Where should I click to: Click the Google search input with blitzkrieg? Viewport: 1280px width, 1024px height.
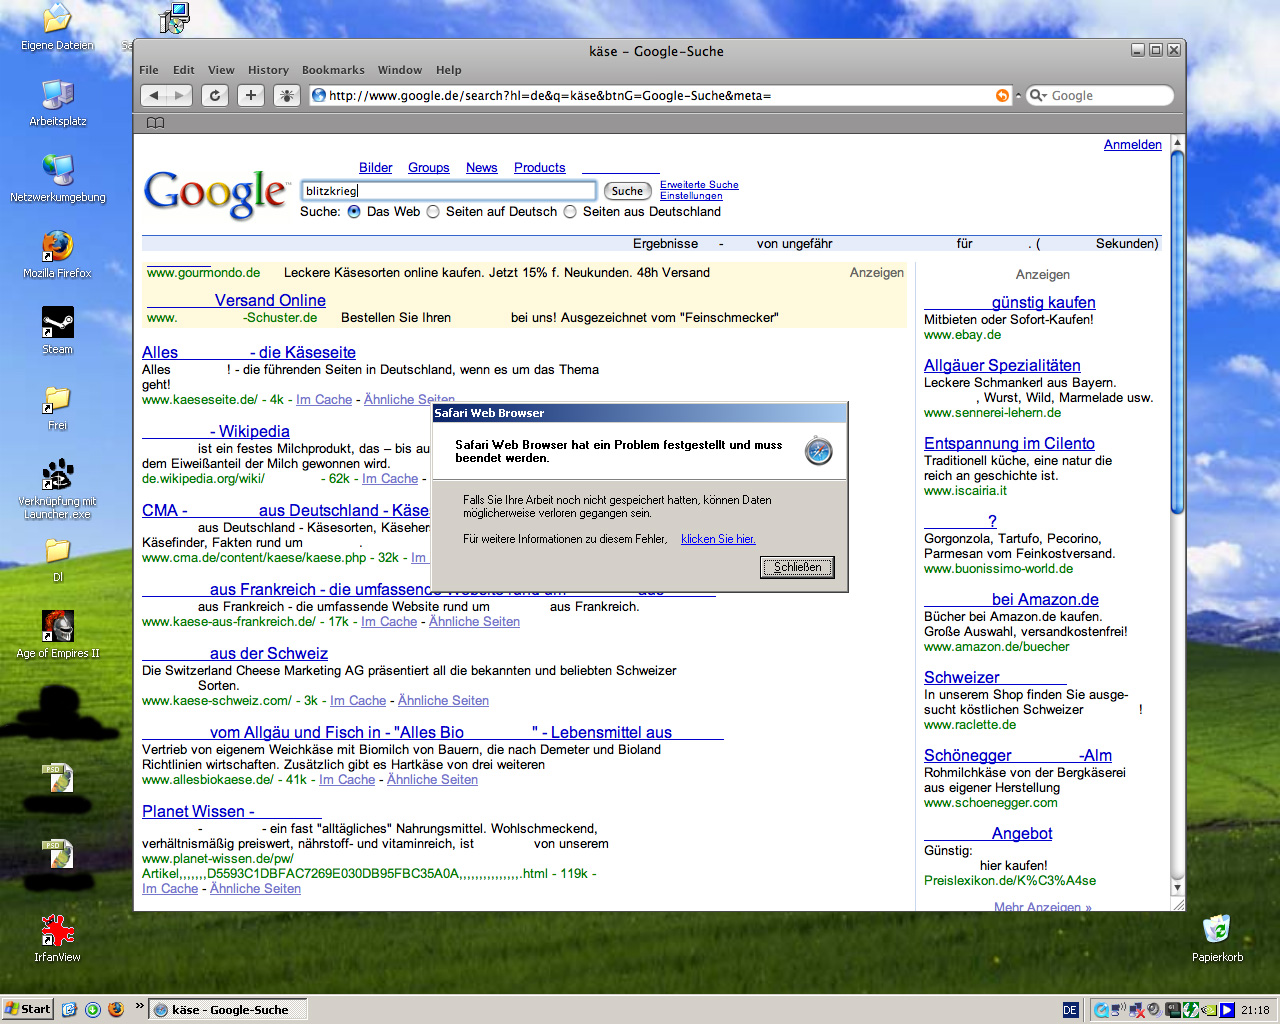tap(448, 191)
